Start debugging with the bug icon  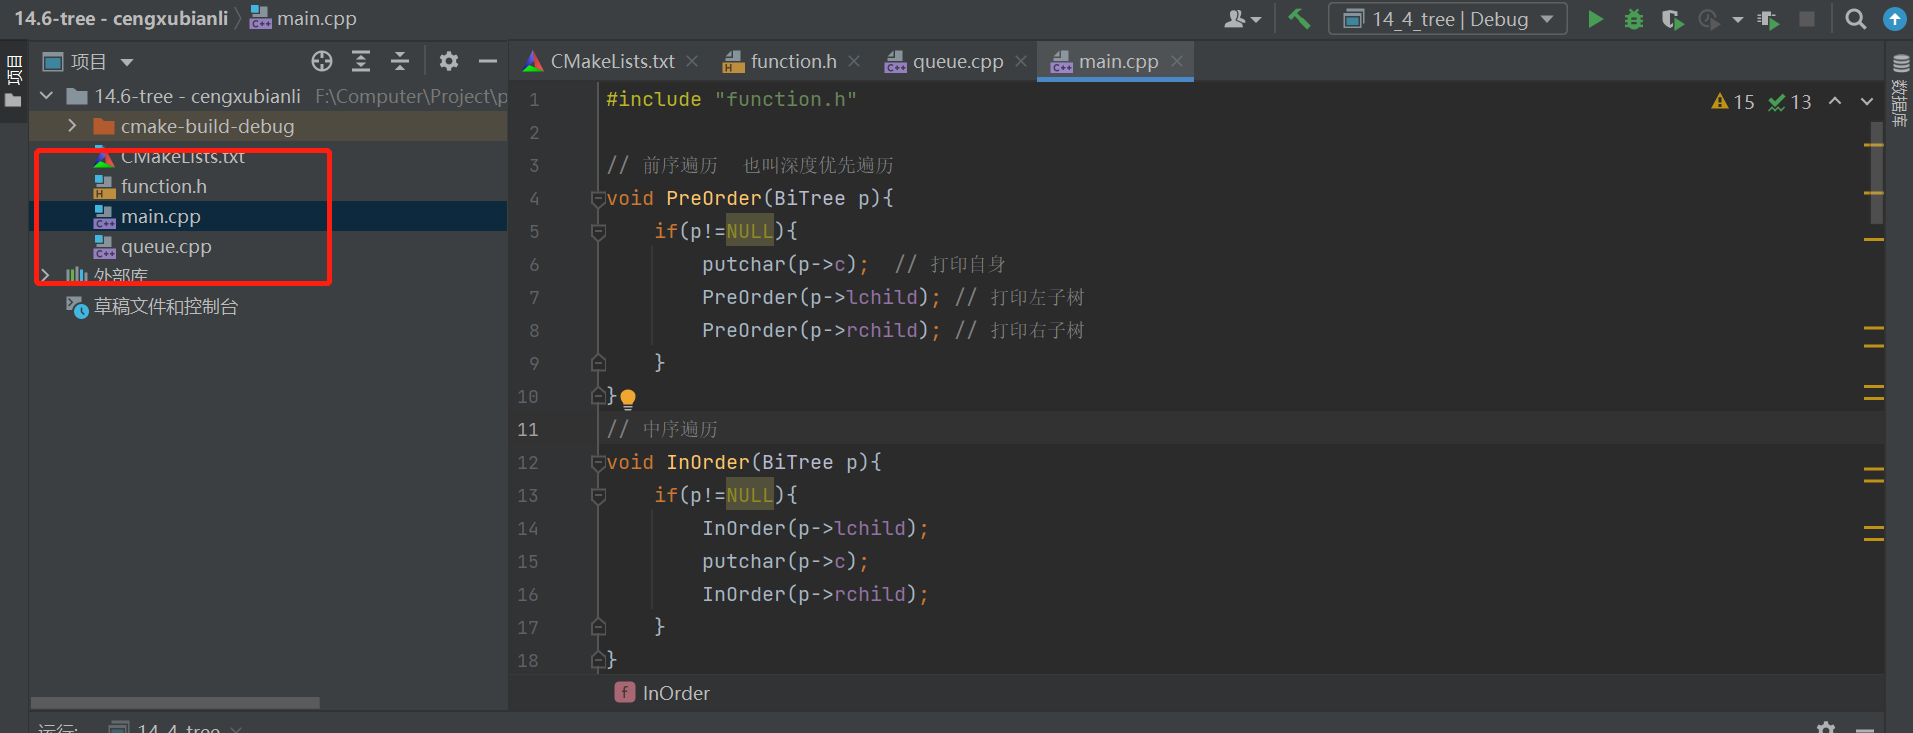(x=1634, y=19)
